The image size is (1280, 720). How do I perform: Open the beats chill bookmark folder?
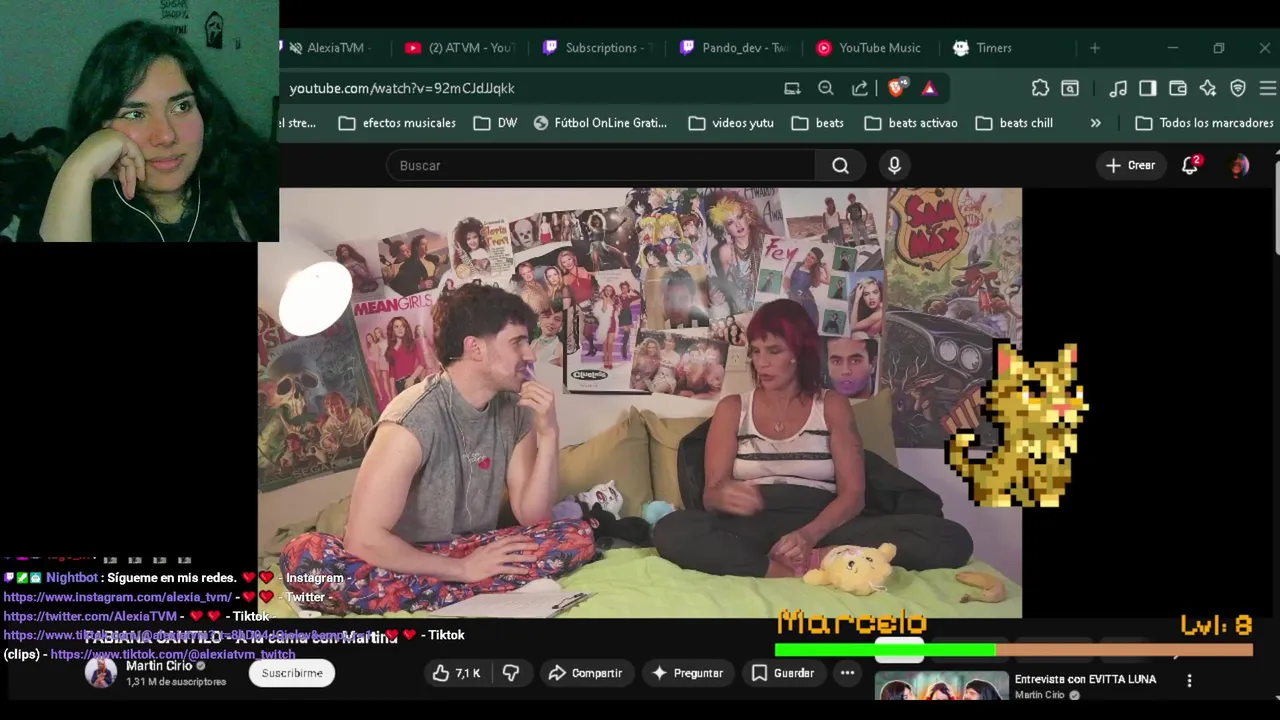click(1014, 123)
